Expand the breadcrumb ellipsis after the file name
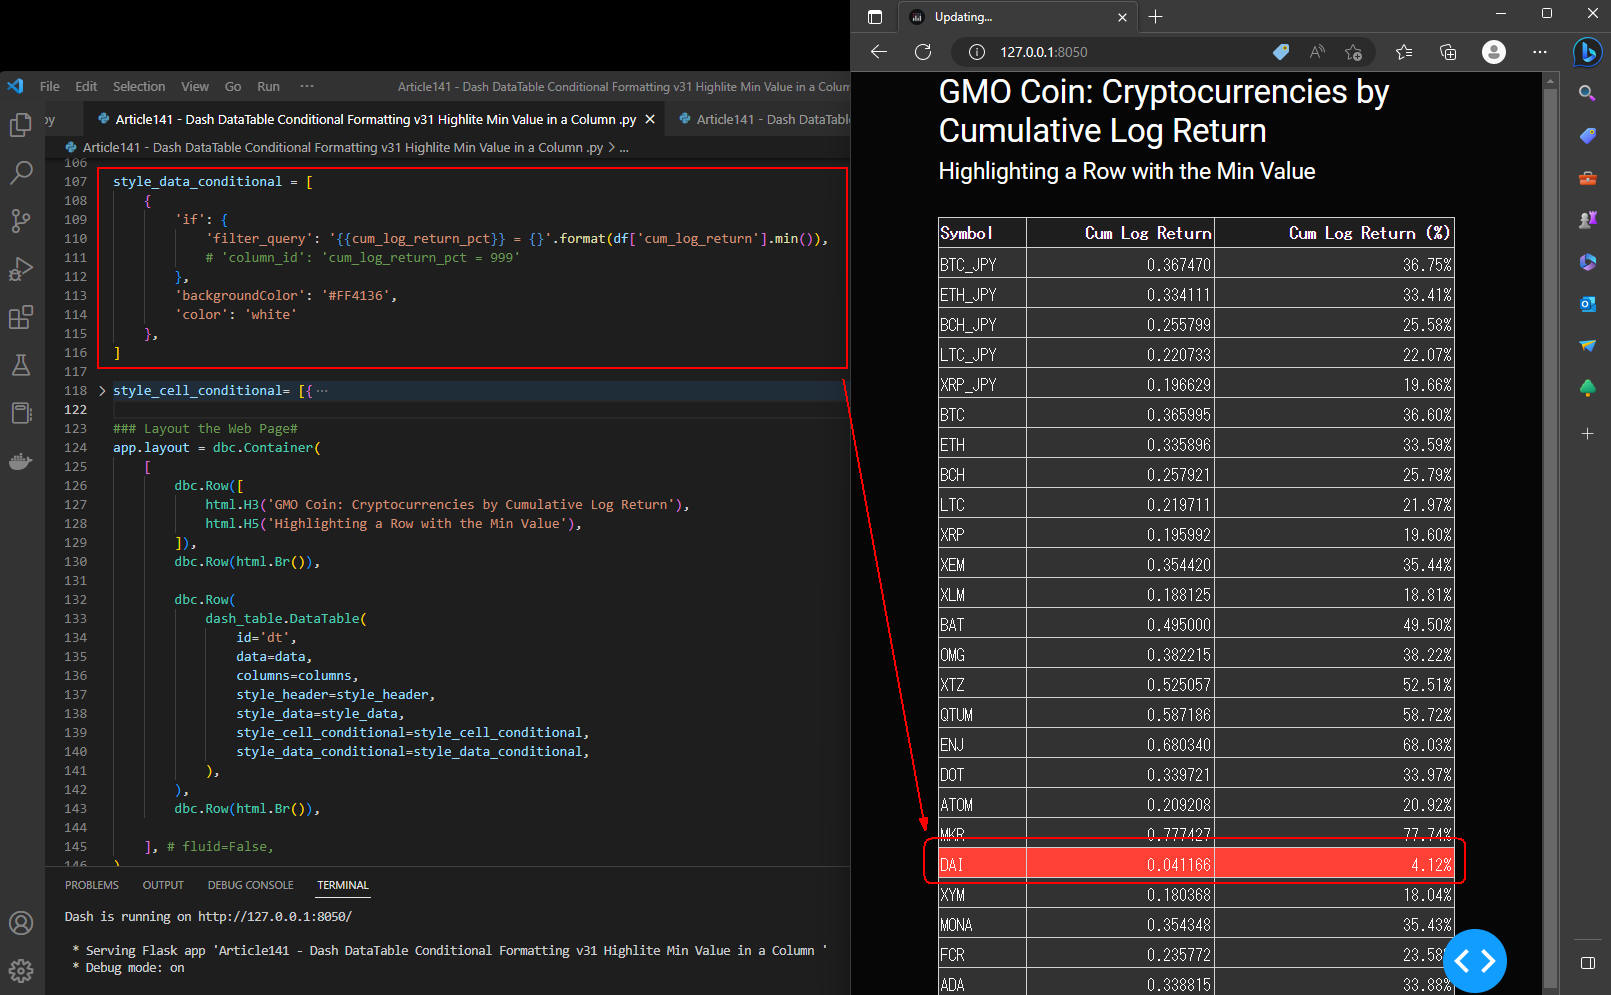This screenshot has width=1611, height=995. click(624, 148)
